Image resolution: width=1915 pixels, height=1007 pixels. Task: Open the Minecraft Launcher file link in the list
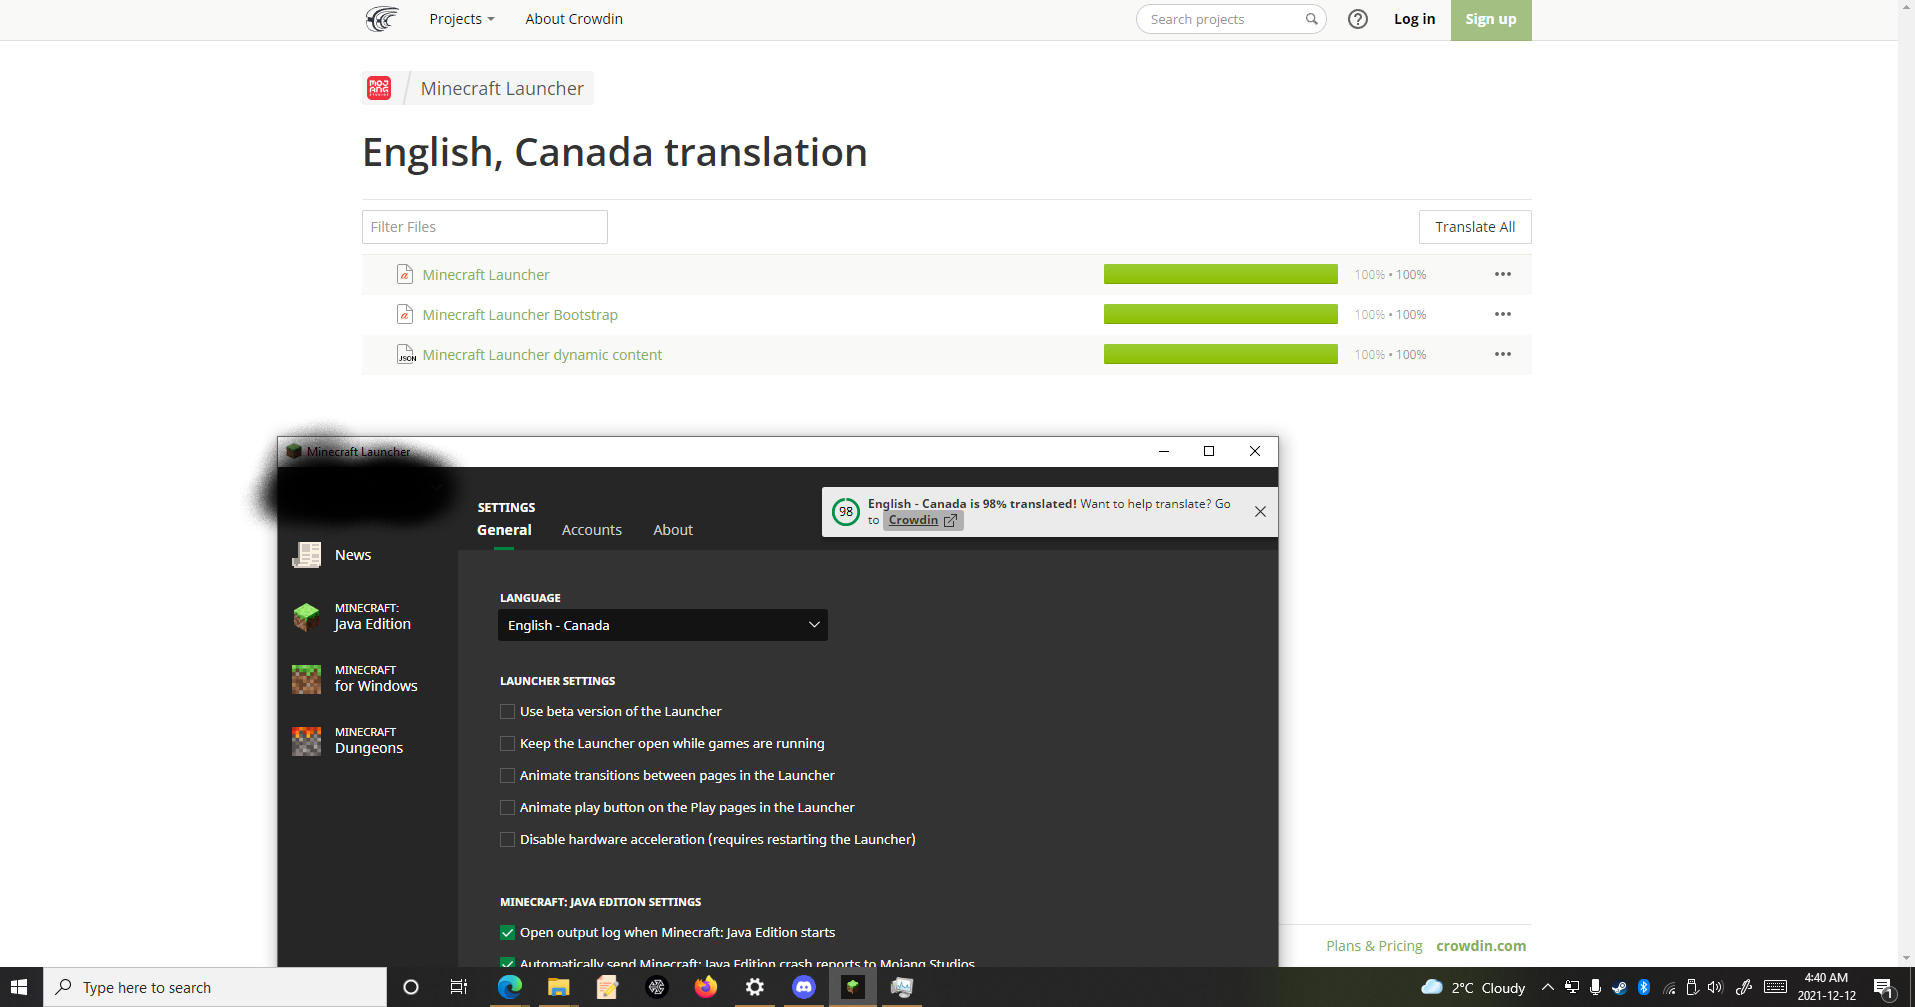point(486,275)
